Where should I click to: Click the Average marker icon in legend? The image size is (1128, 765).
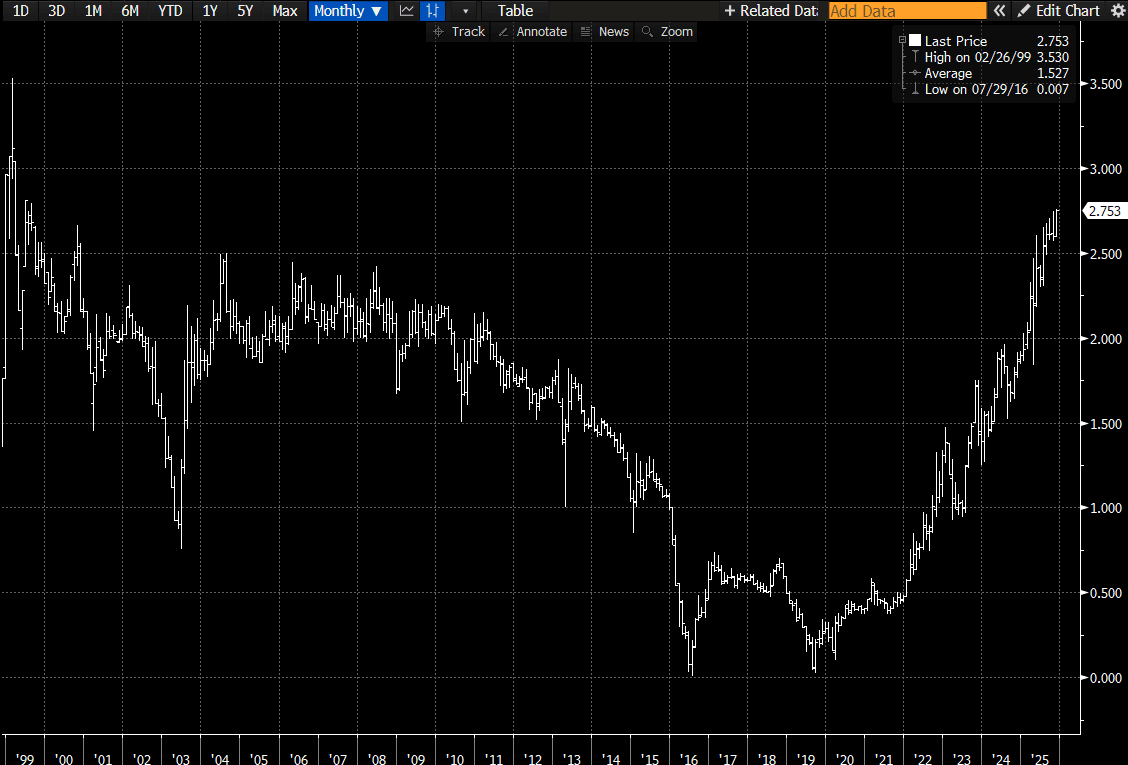(914, 73)
